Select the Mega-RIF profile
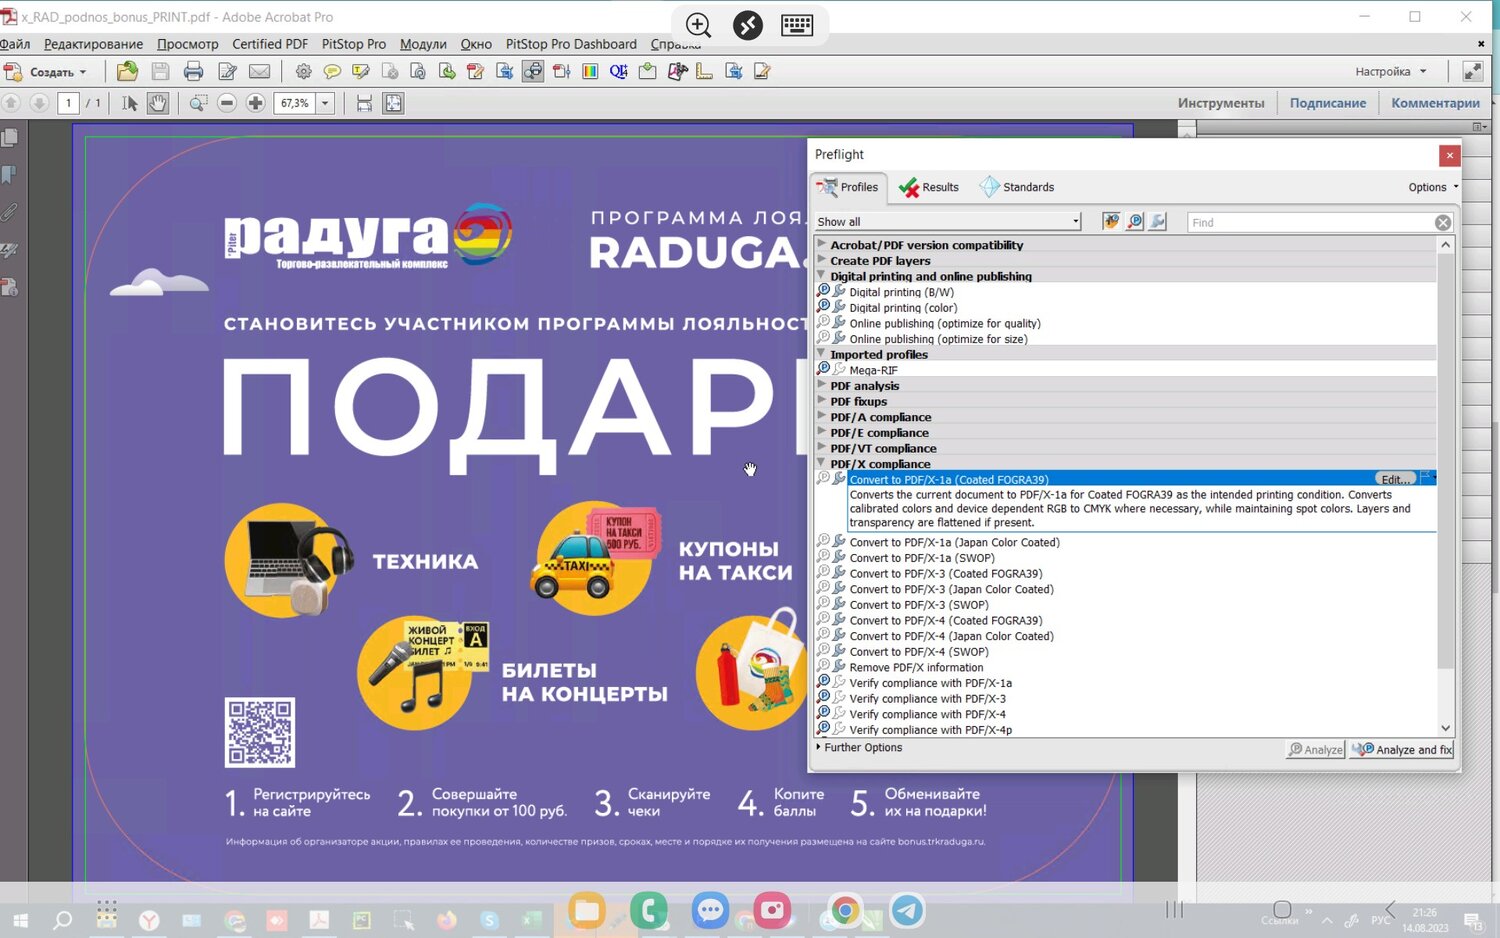Image resolution: width=1500 pixels, height=938 pixels. coord(873,370)
